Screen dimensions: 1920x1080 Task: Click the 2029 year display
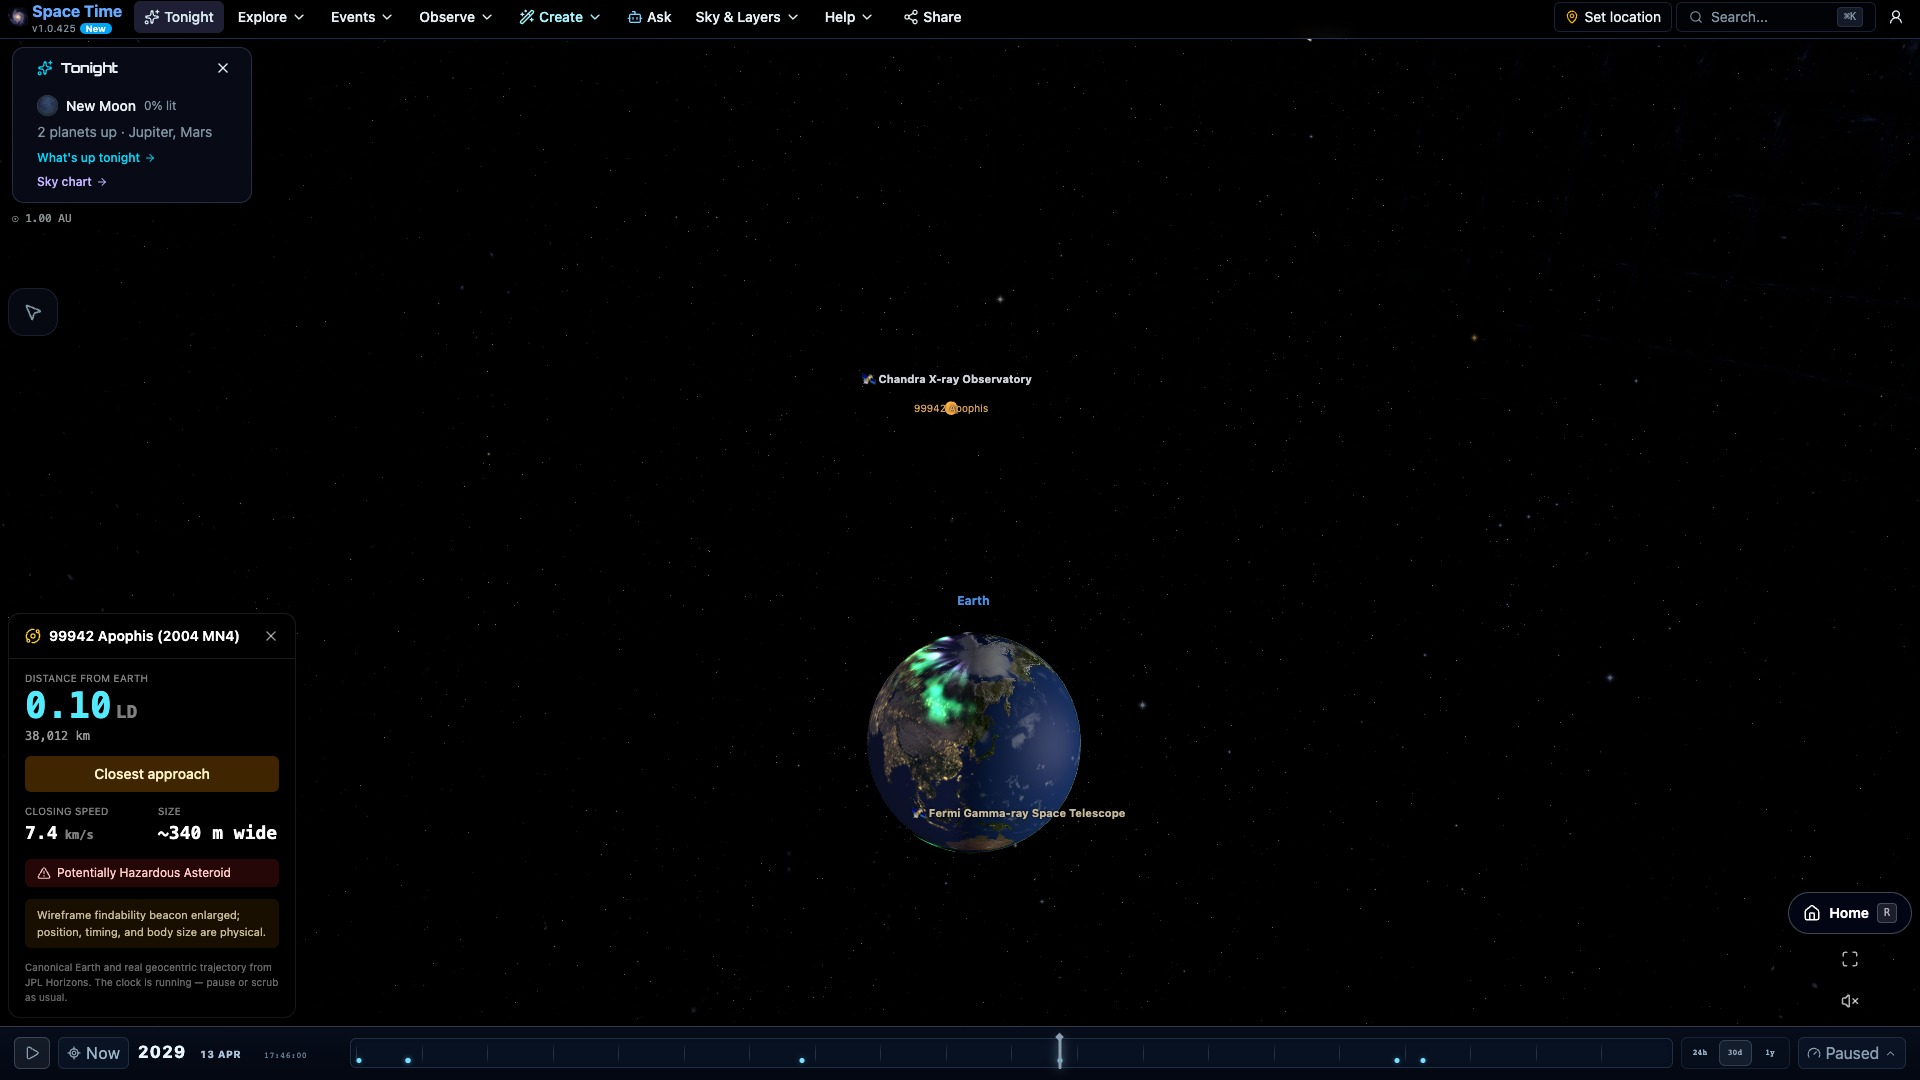pyautogui.click(x=162, y=1052)
